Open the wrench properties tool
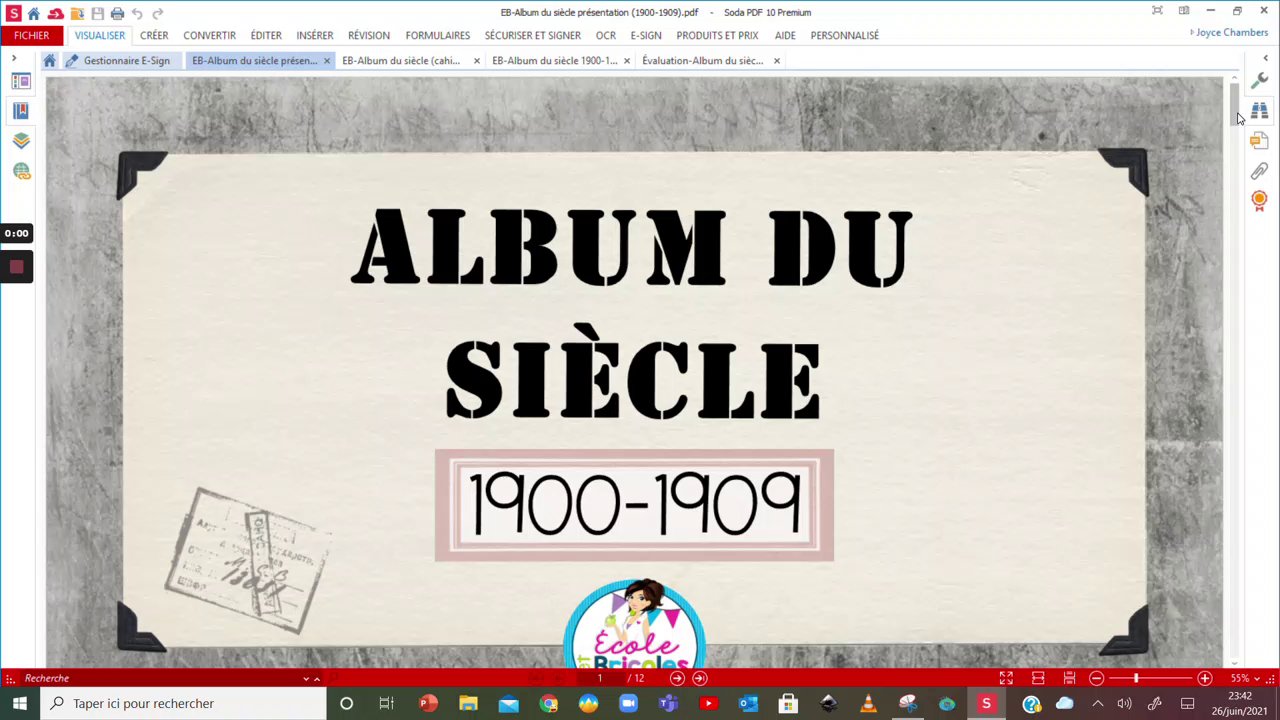1280x720 pixels. (x=1259, y=81)
